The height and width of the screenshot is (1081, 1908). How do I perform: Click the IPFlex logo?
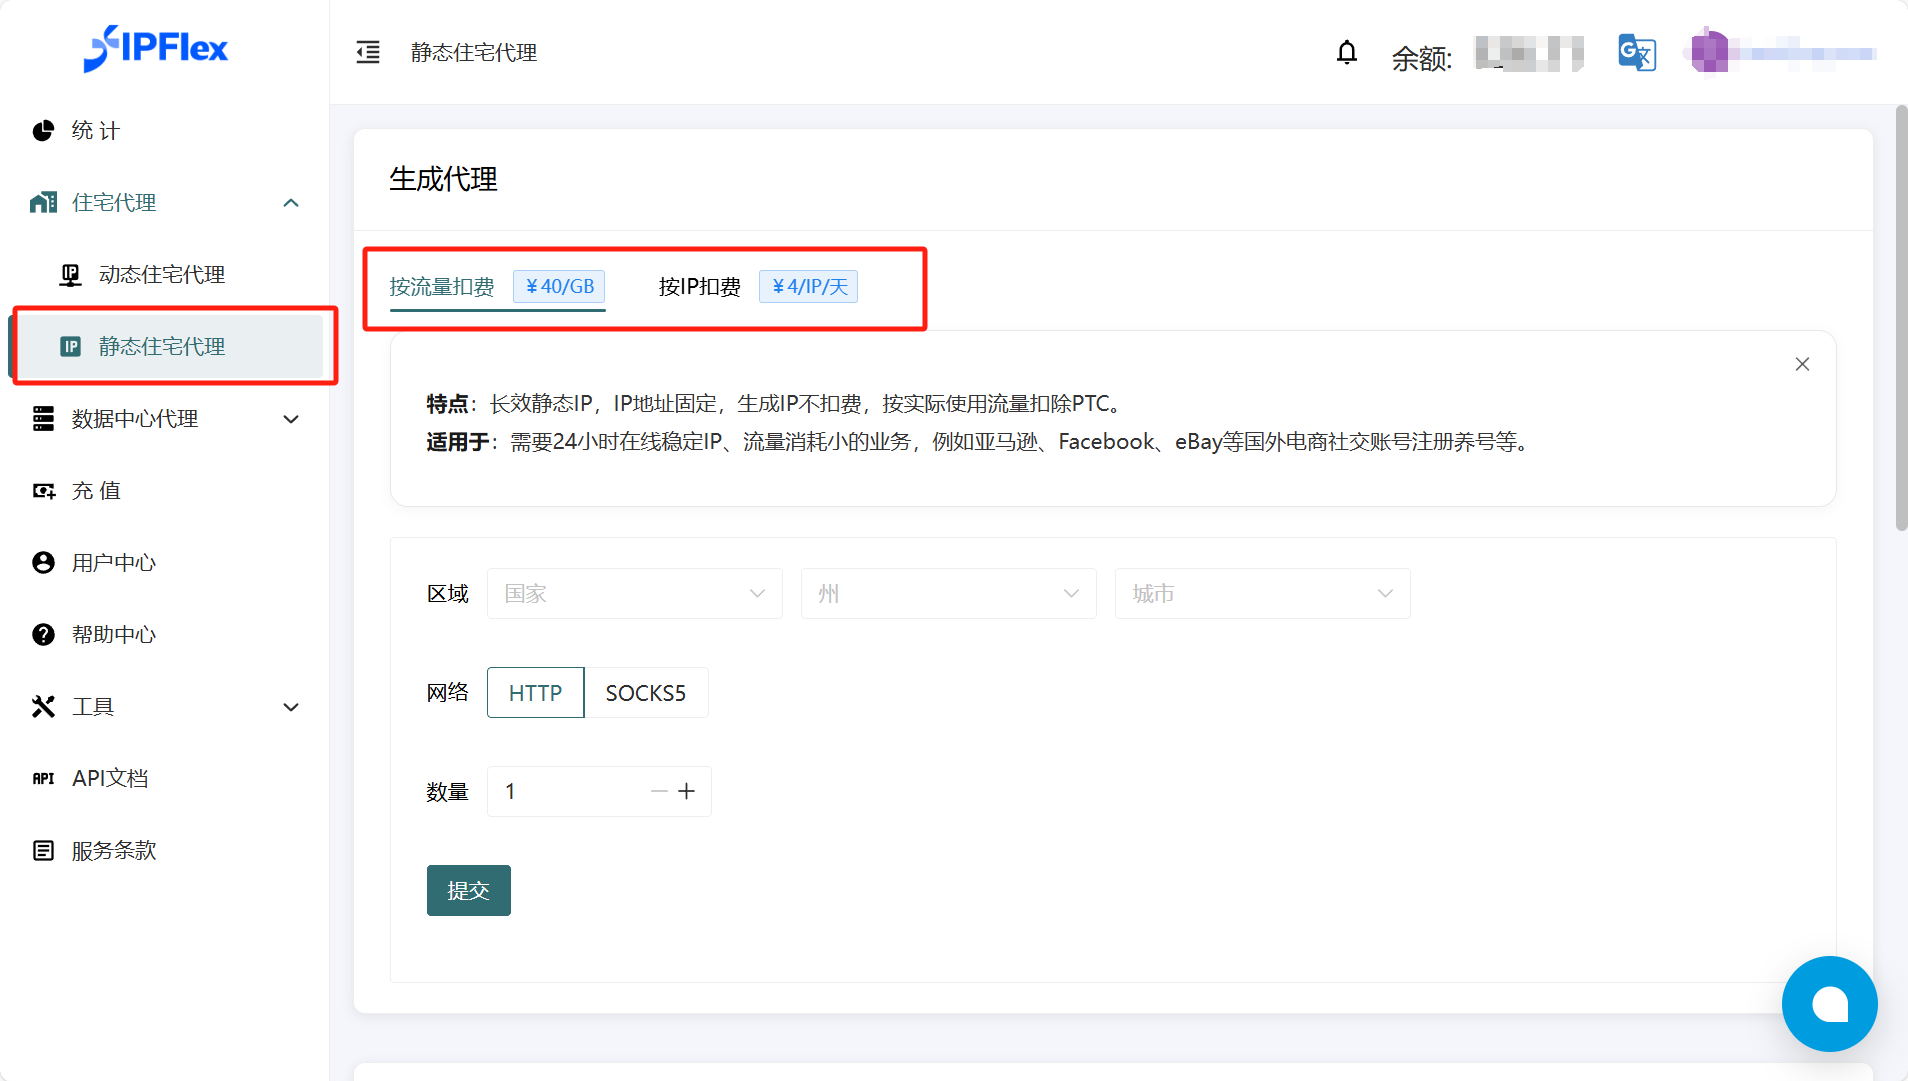tap(156, 48)
